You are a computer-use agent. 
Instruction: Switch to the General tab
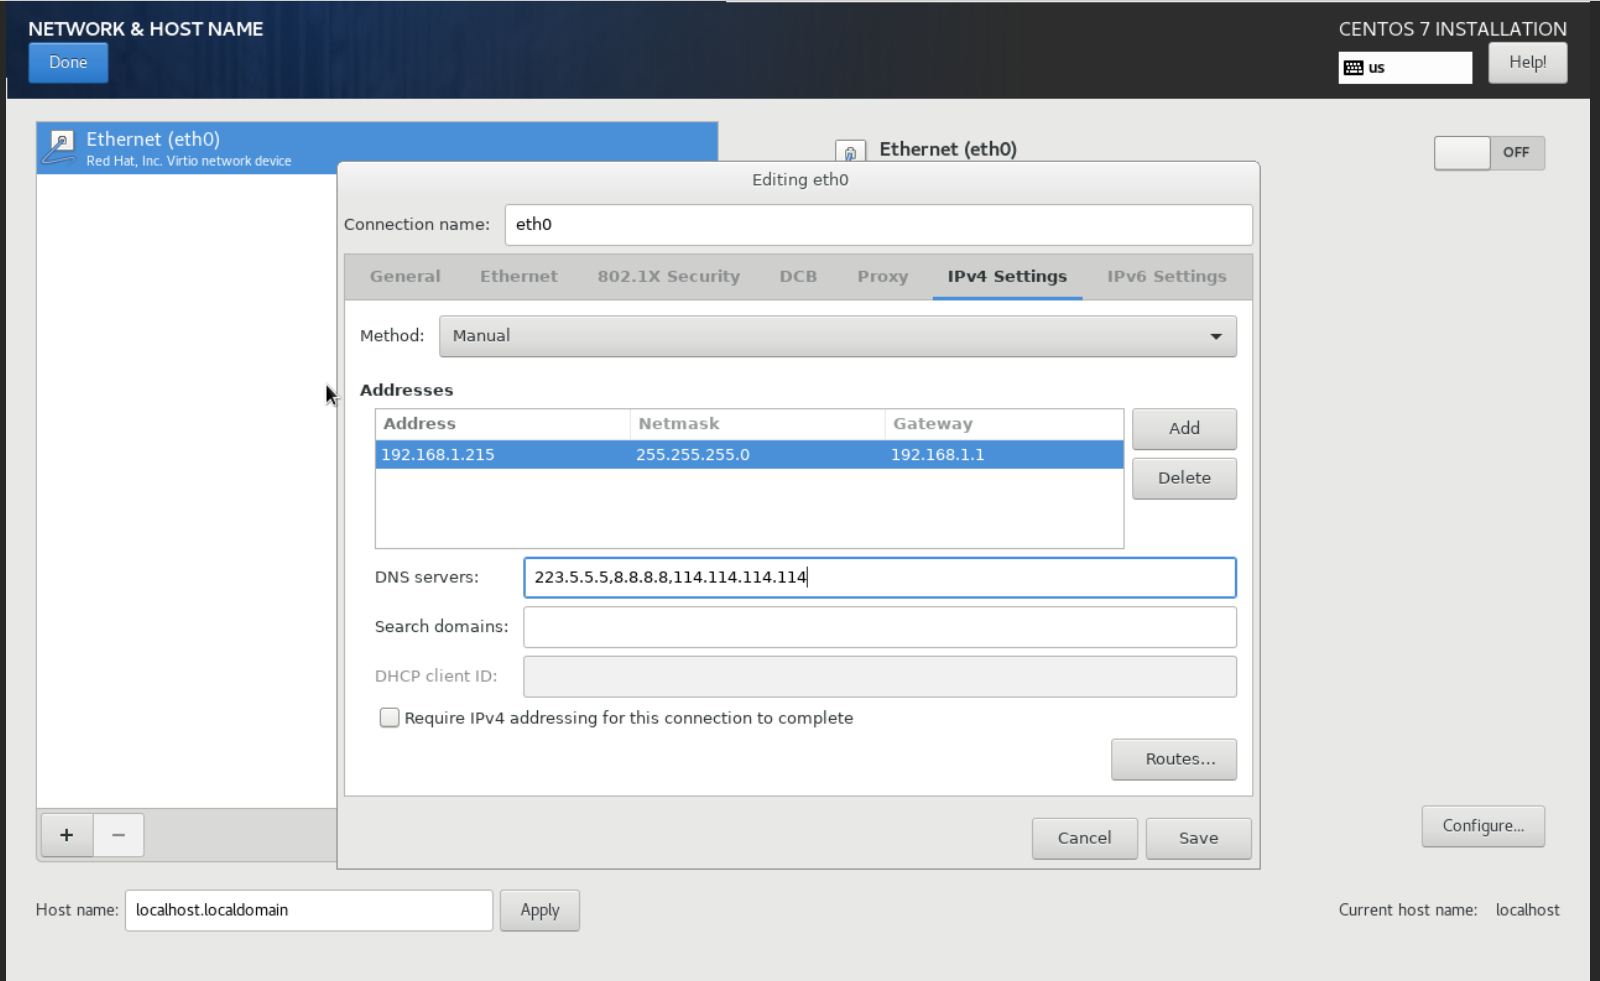(x=405, y=277)
